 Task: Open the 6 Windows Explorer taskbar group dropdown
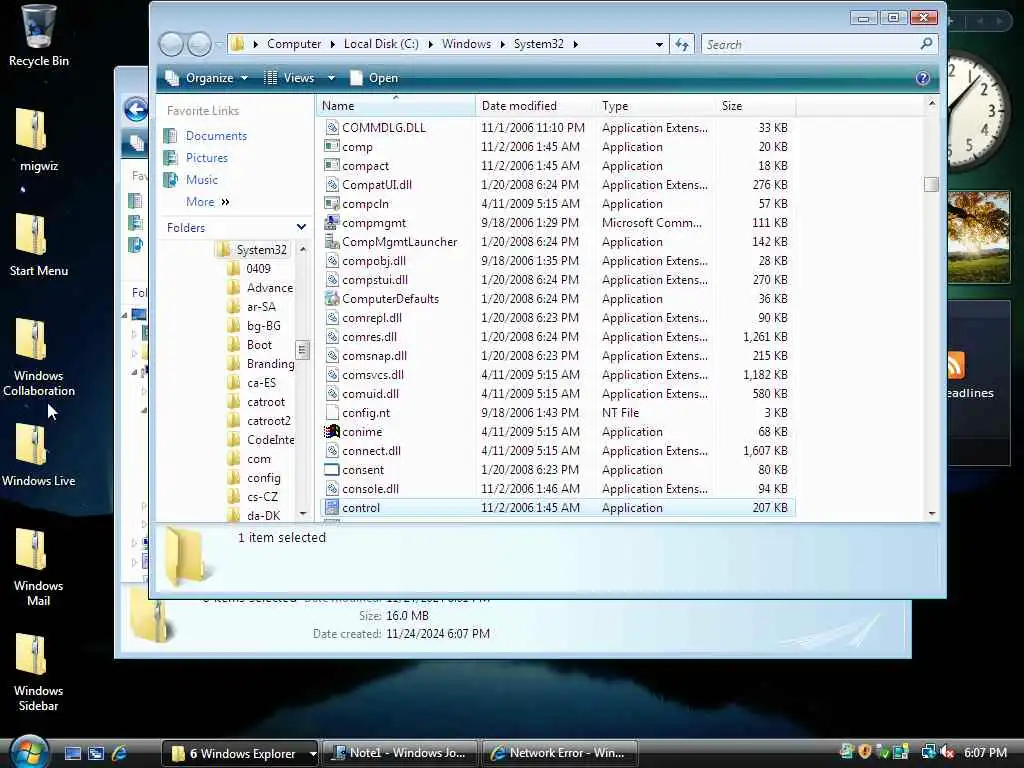pos(313,753)
